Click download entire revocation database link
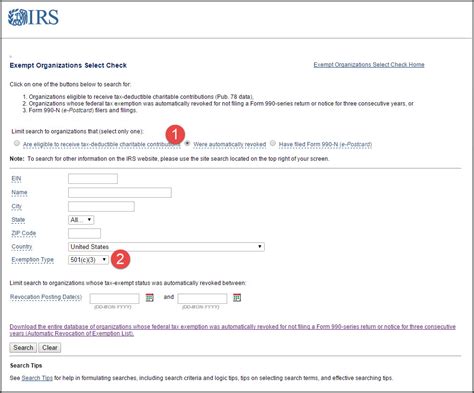Image resolution: width=474 pixels, height=393 pixels. coord(233,330)
